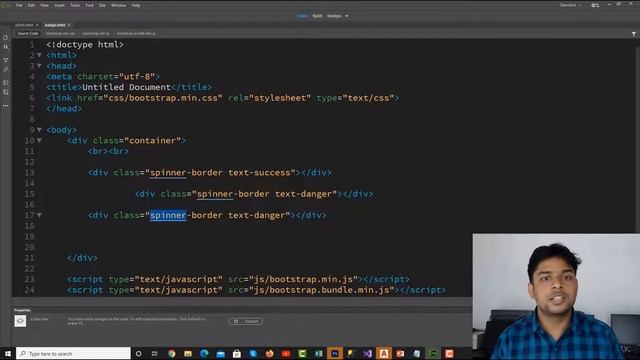
Task: Open the first bootstrap related file after Source Code
Action: point(60,33)
